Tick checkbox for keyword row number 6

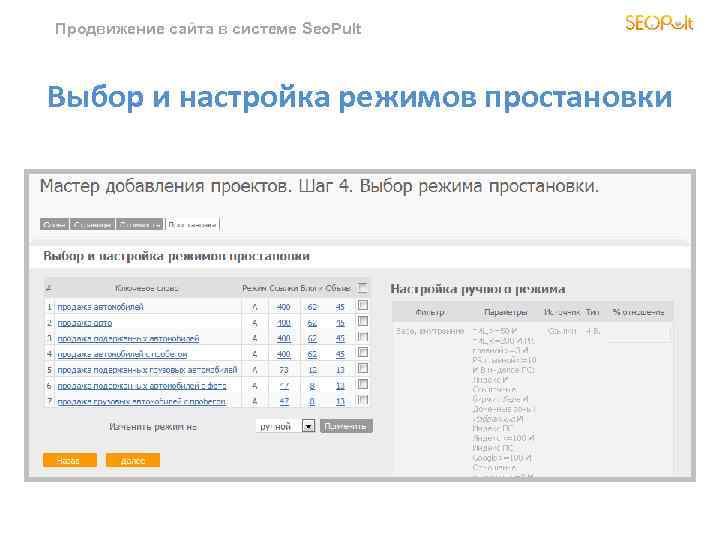point(363,384)
